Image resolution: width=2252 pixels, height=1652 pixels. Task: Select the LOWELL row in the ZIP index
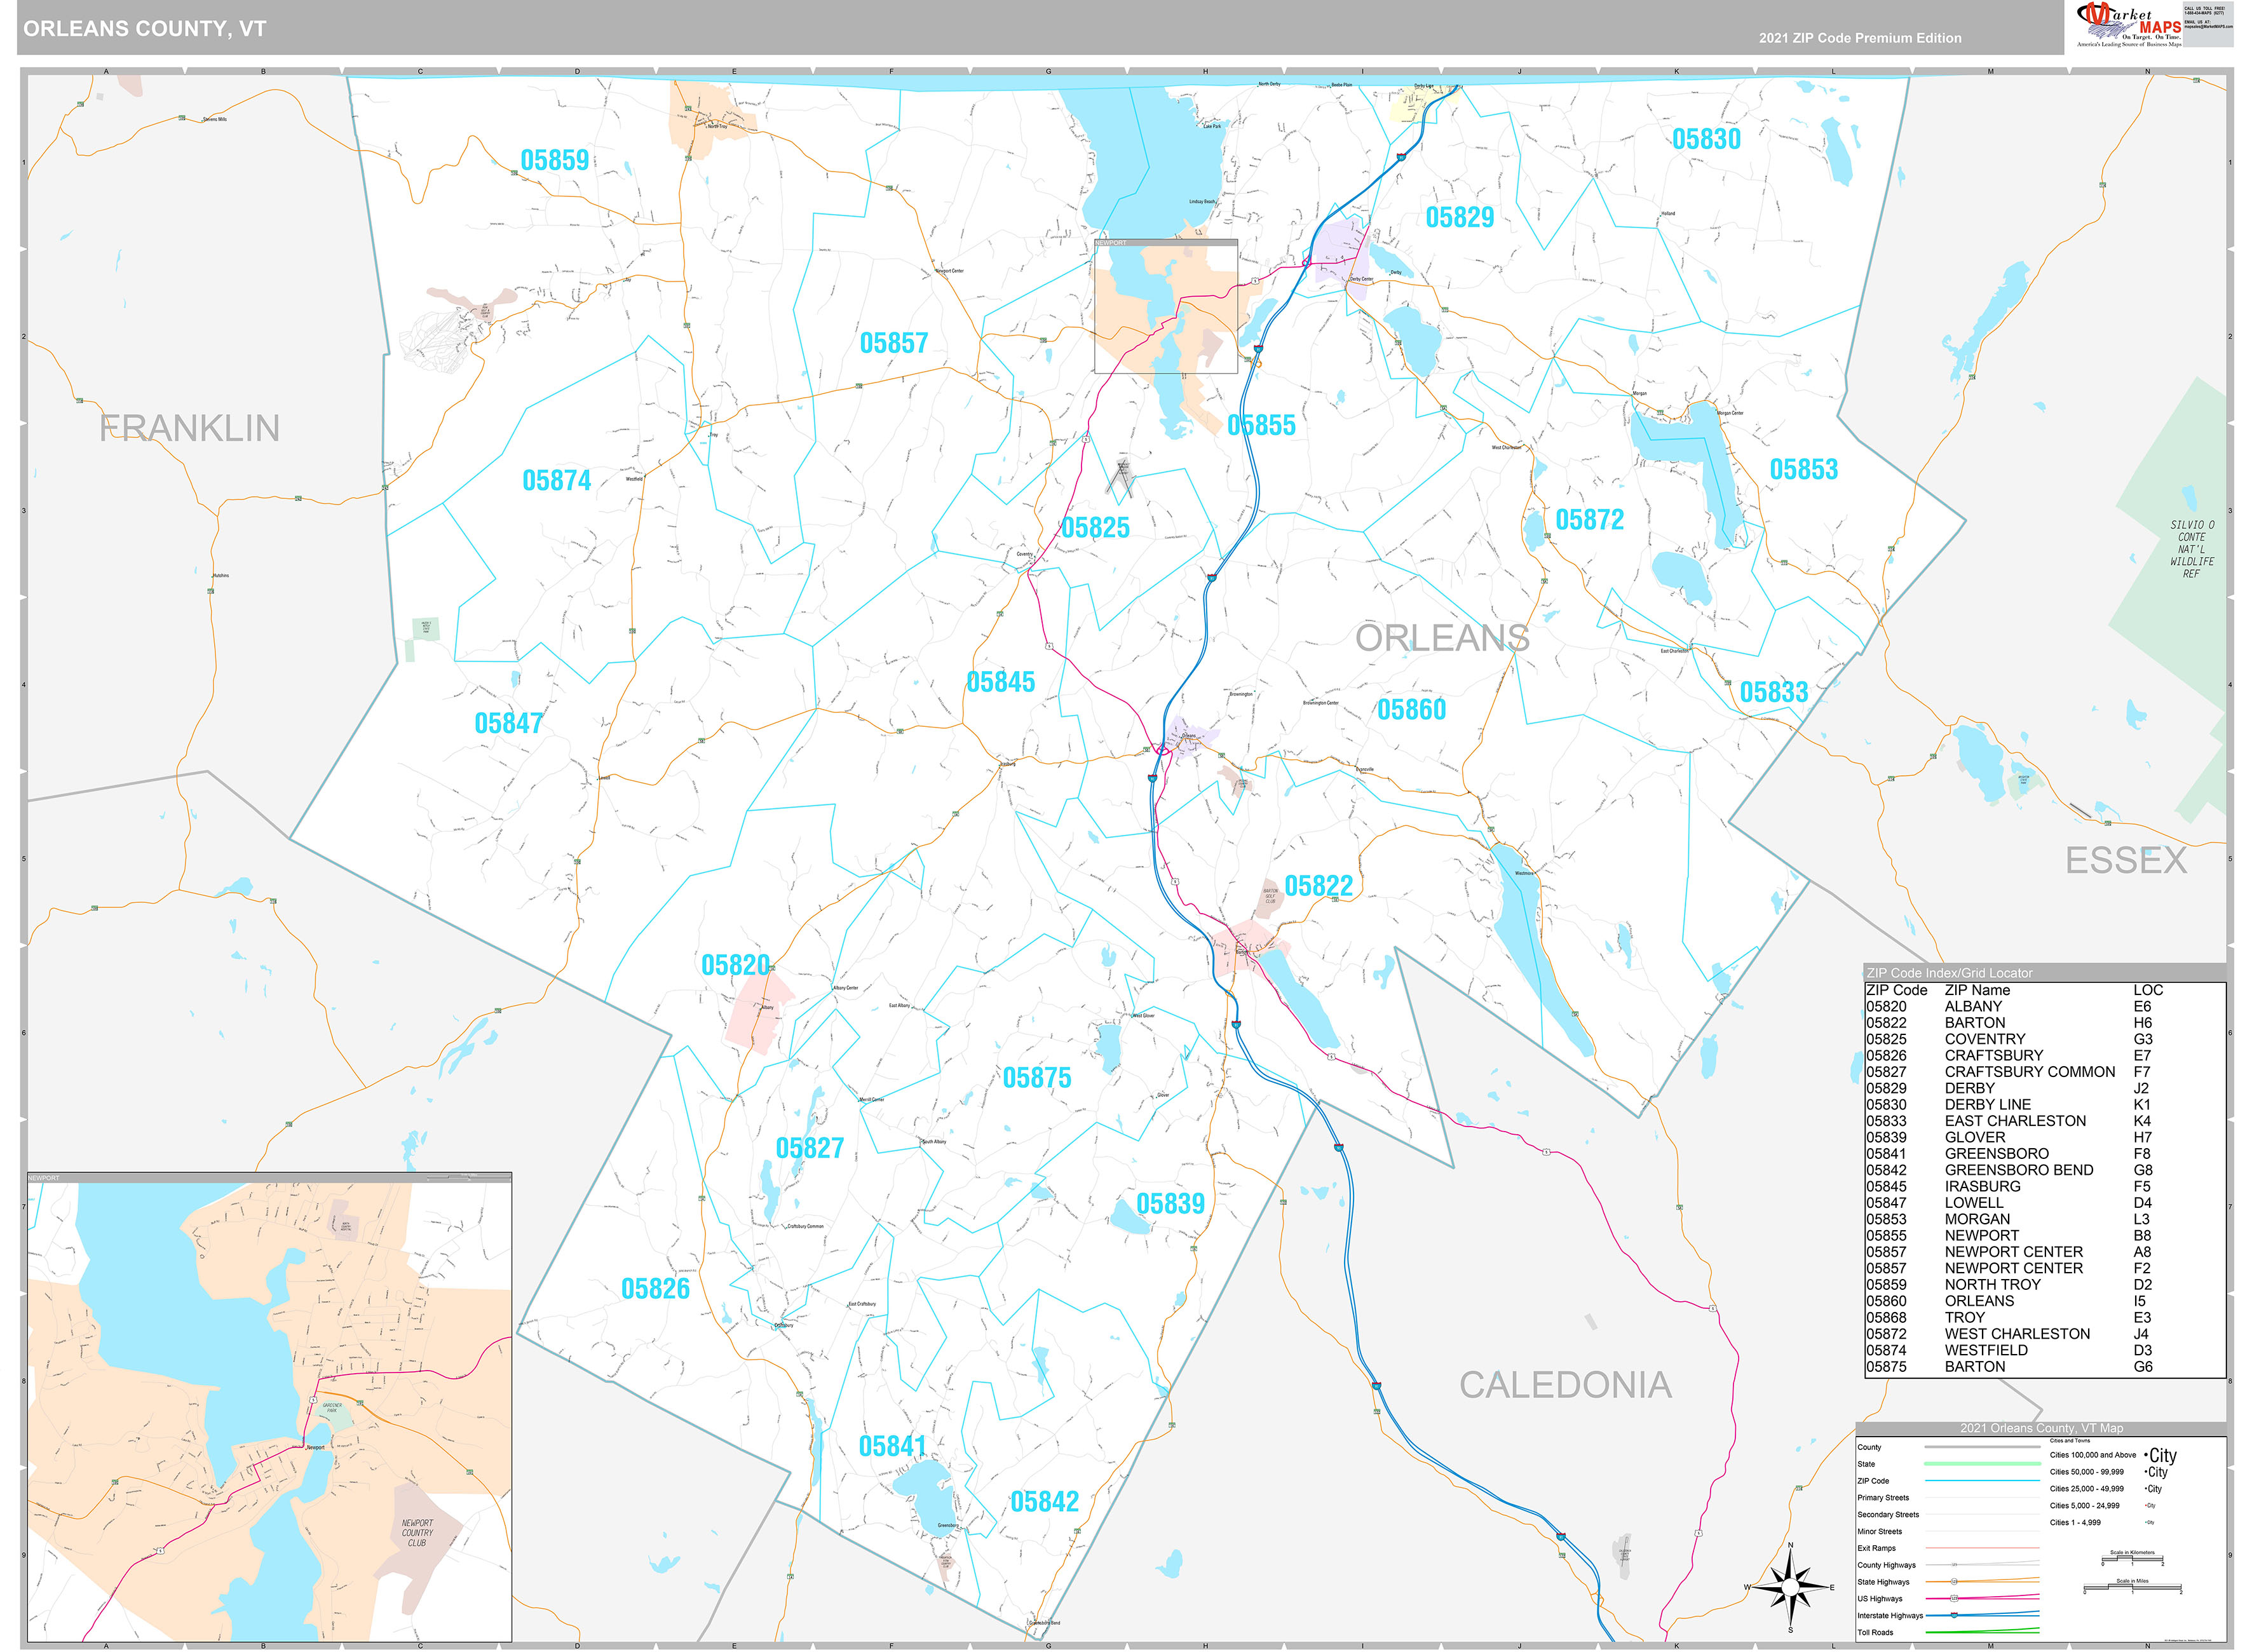point(2045,1203)
